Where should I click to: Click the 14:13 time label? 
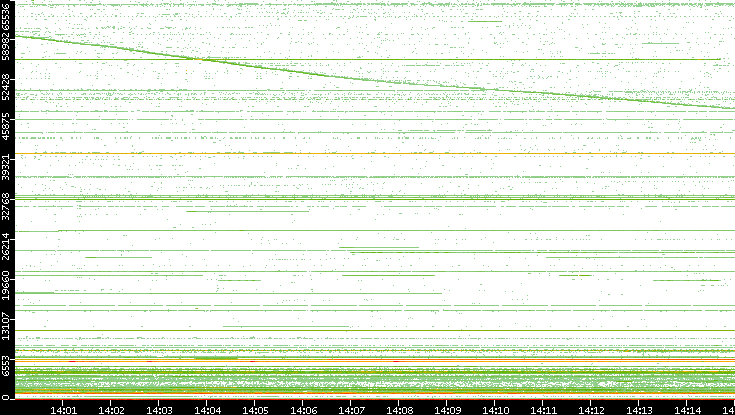coord(639,410)
